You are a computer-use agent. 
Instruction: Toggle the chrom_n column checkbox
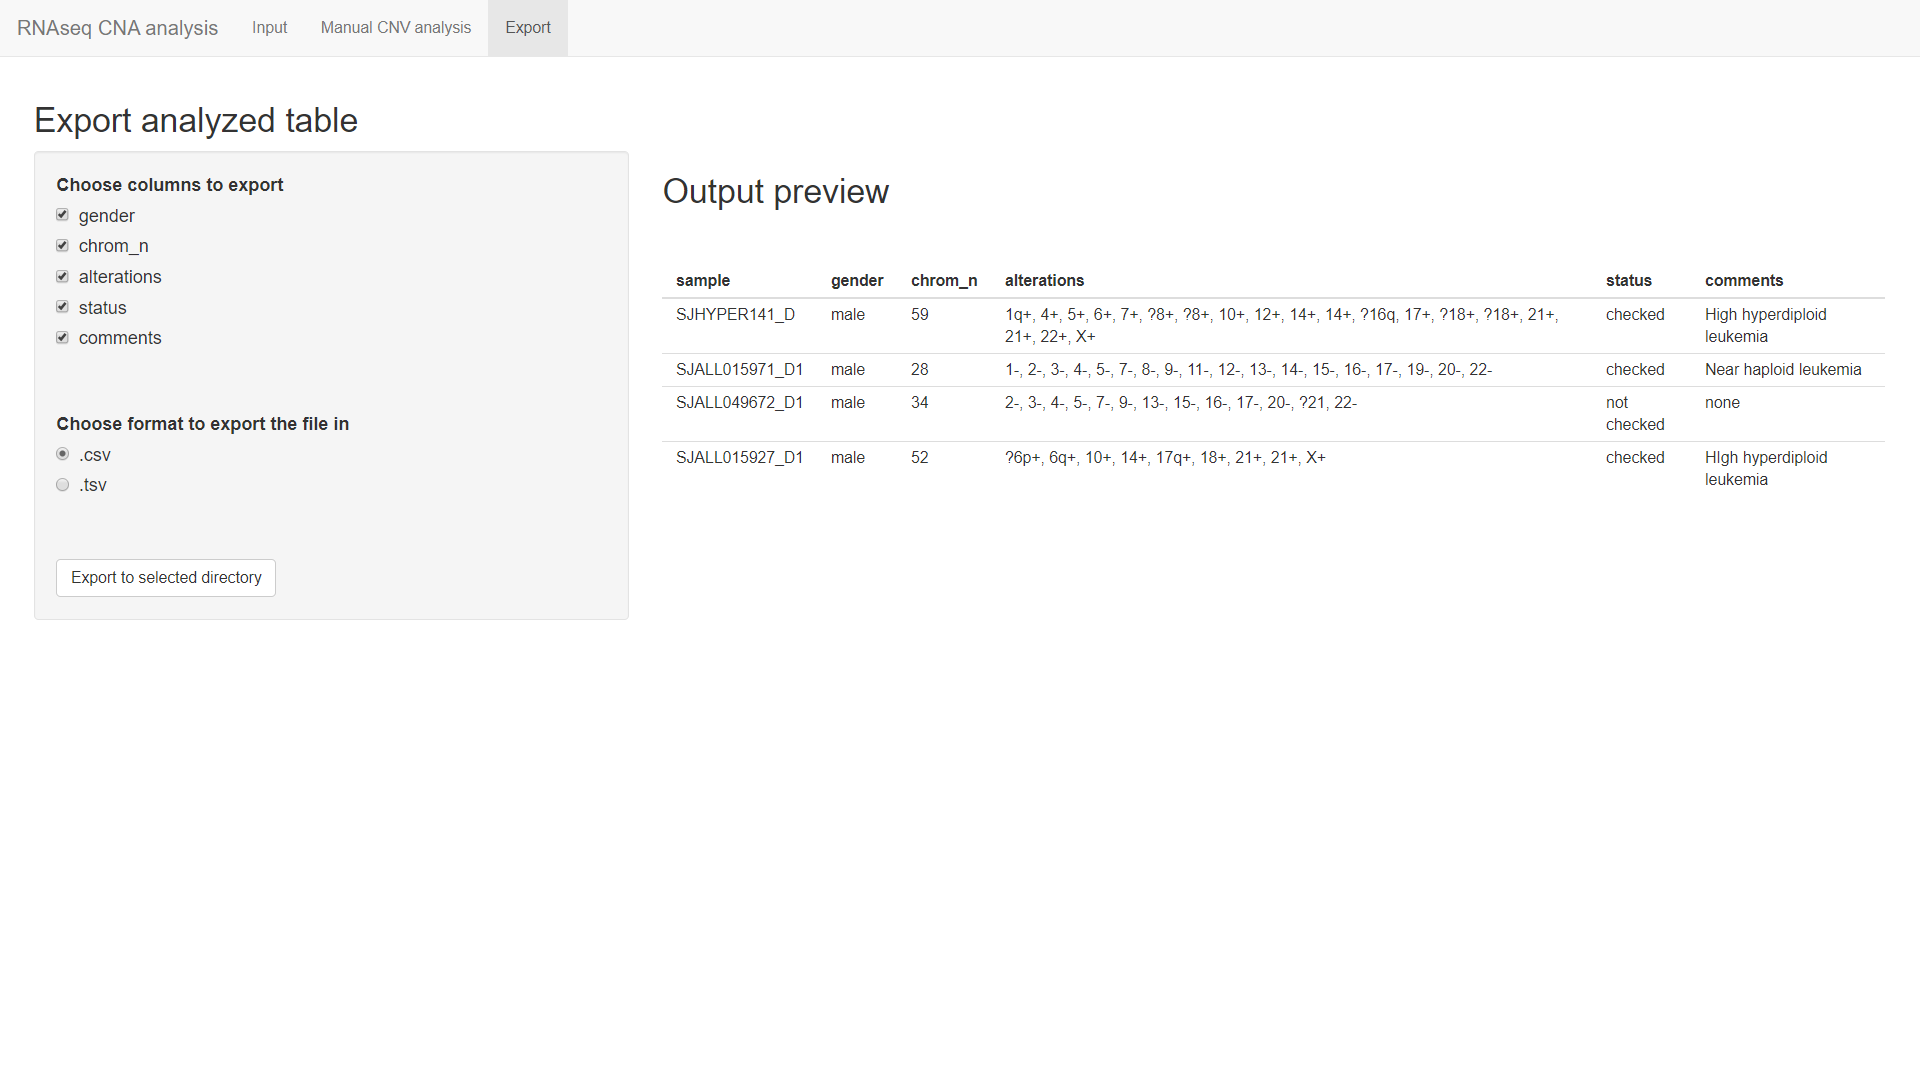[62, 246]
